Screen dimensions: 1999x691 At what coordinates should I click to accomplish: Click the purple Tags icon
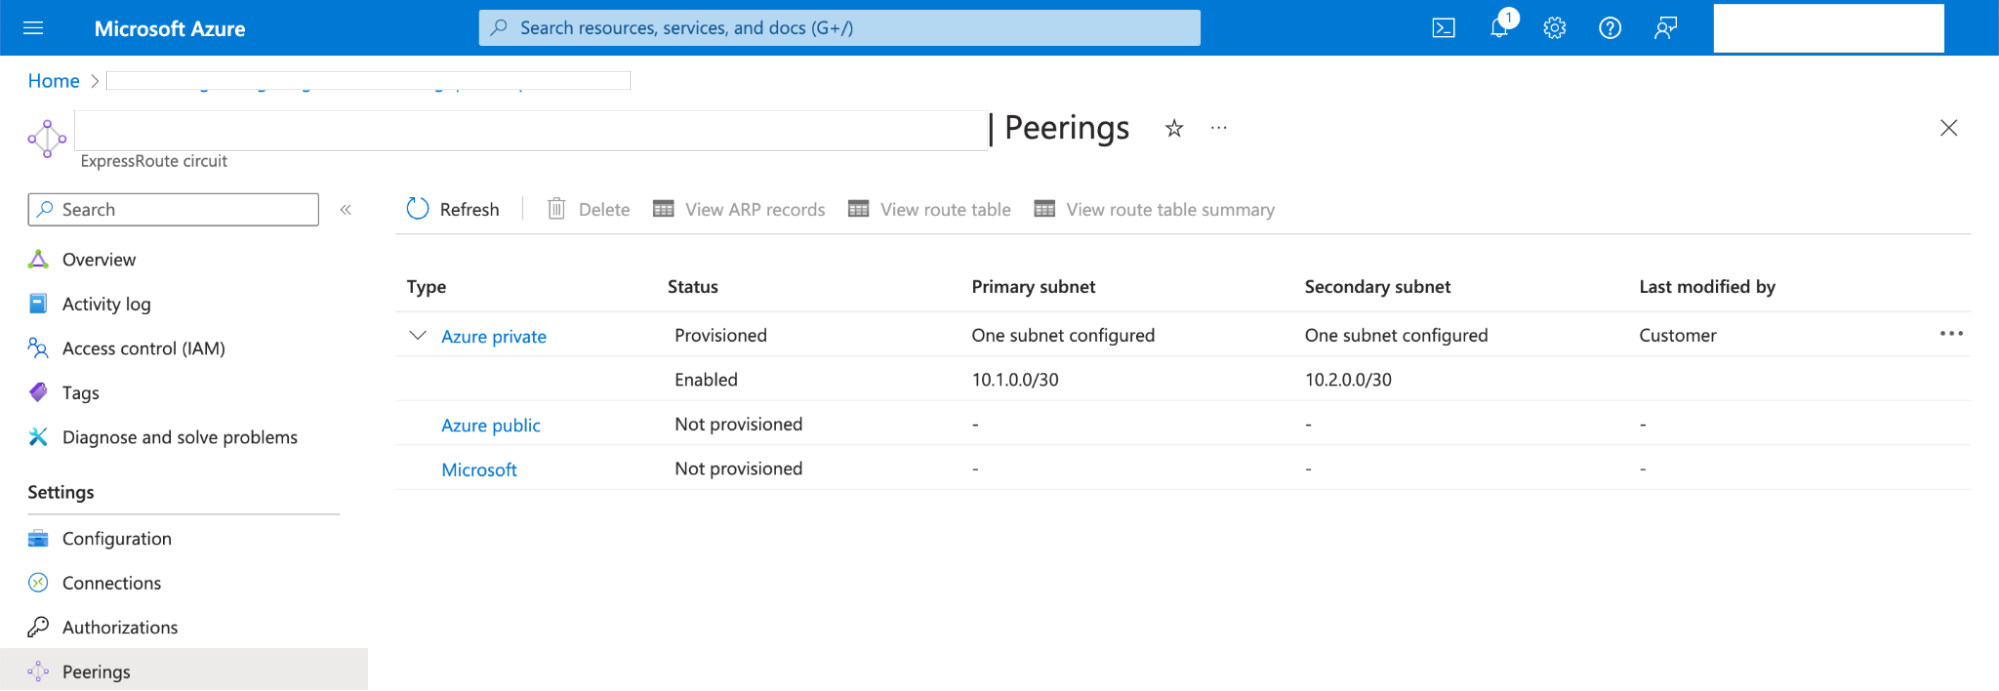38,392
